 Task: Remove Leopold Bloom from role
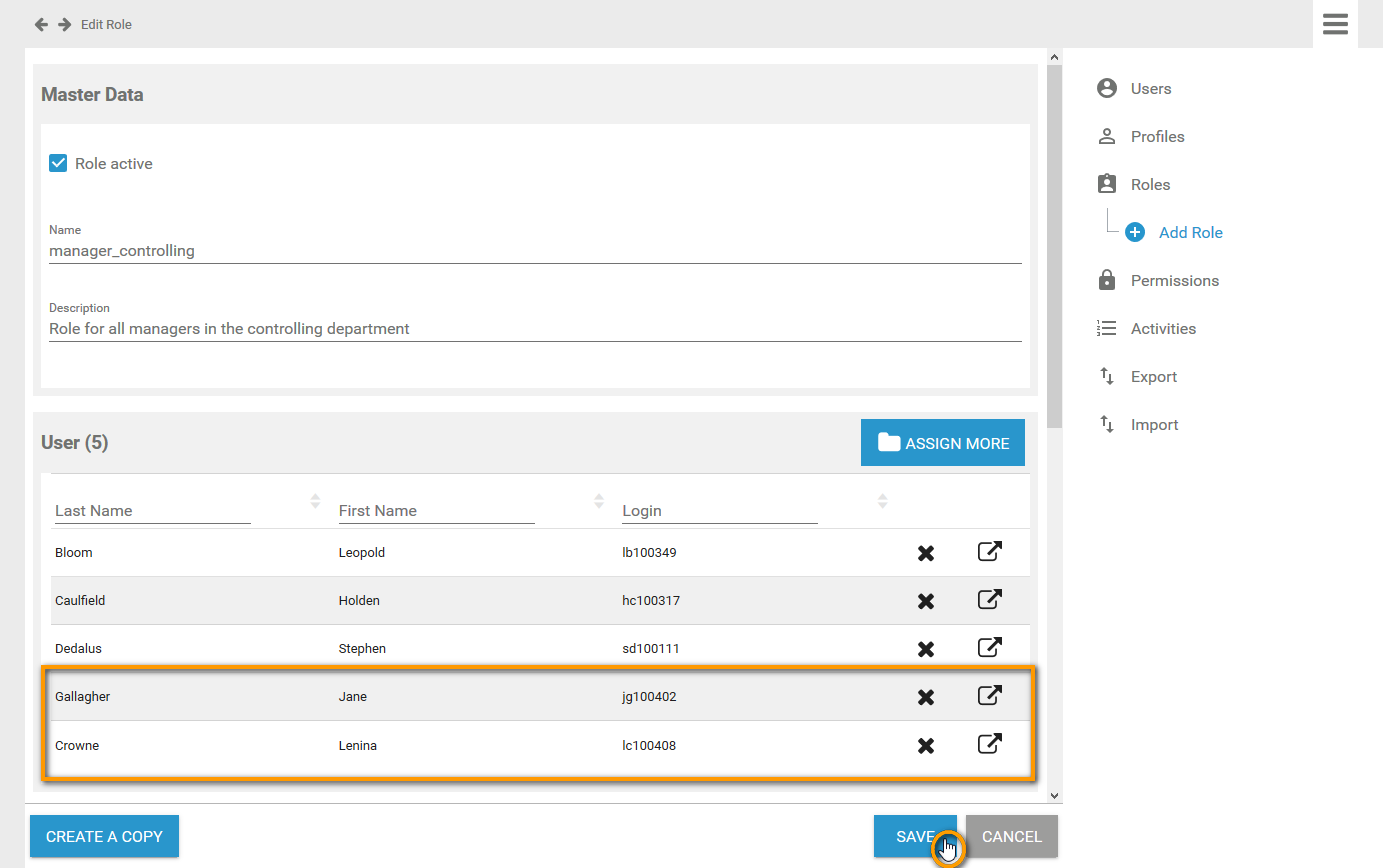(x=926, y=553)
